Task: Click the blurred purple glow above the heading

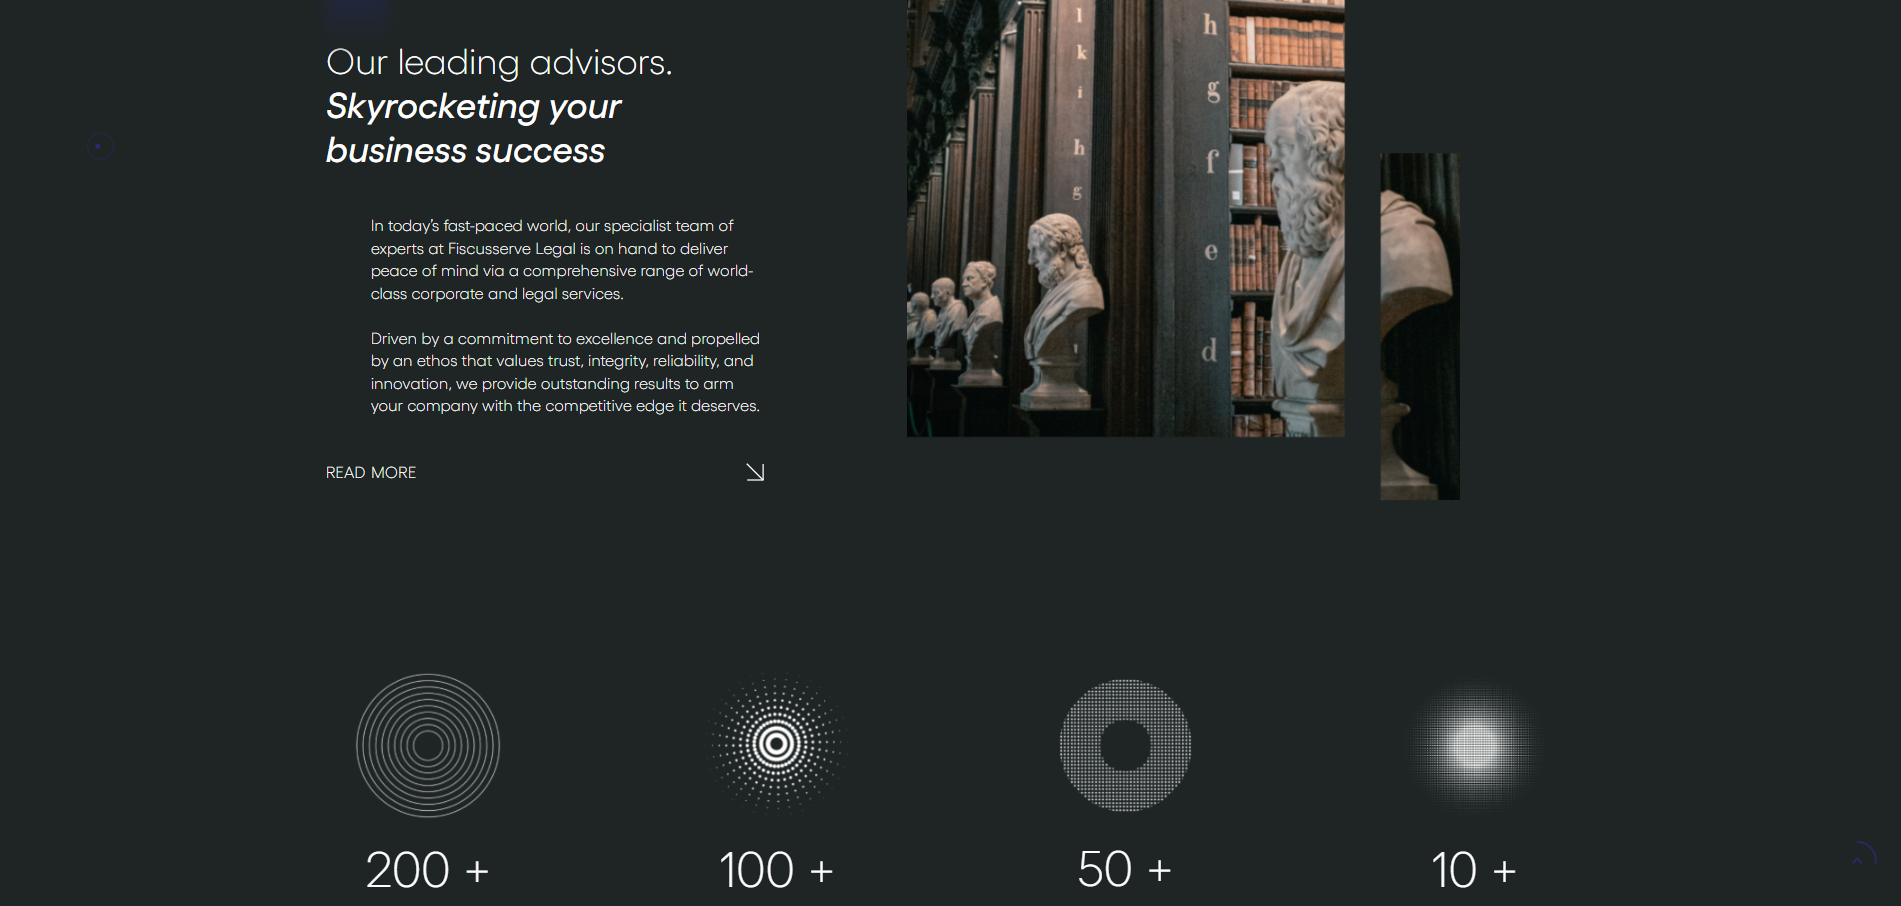Action: (x=357, y=12)
